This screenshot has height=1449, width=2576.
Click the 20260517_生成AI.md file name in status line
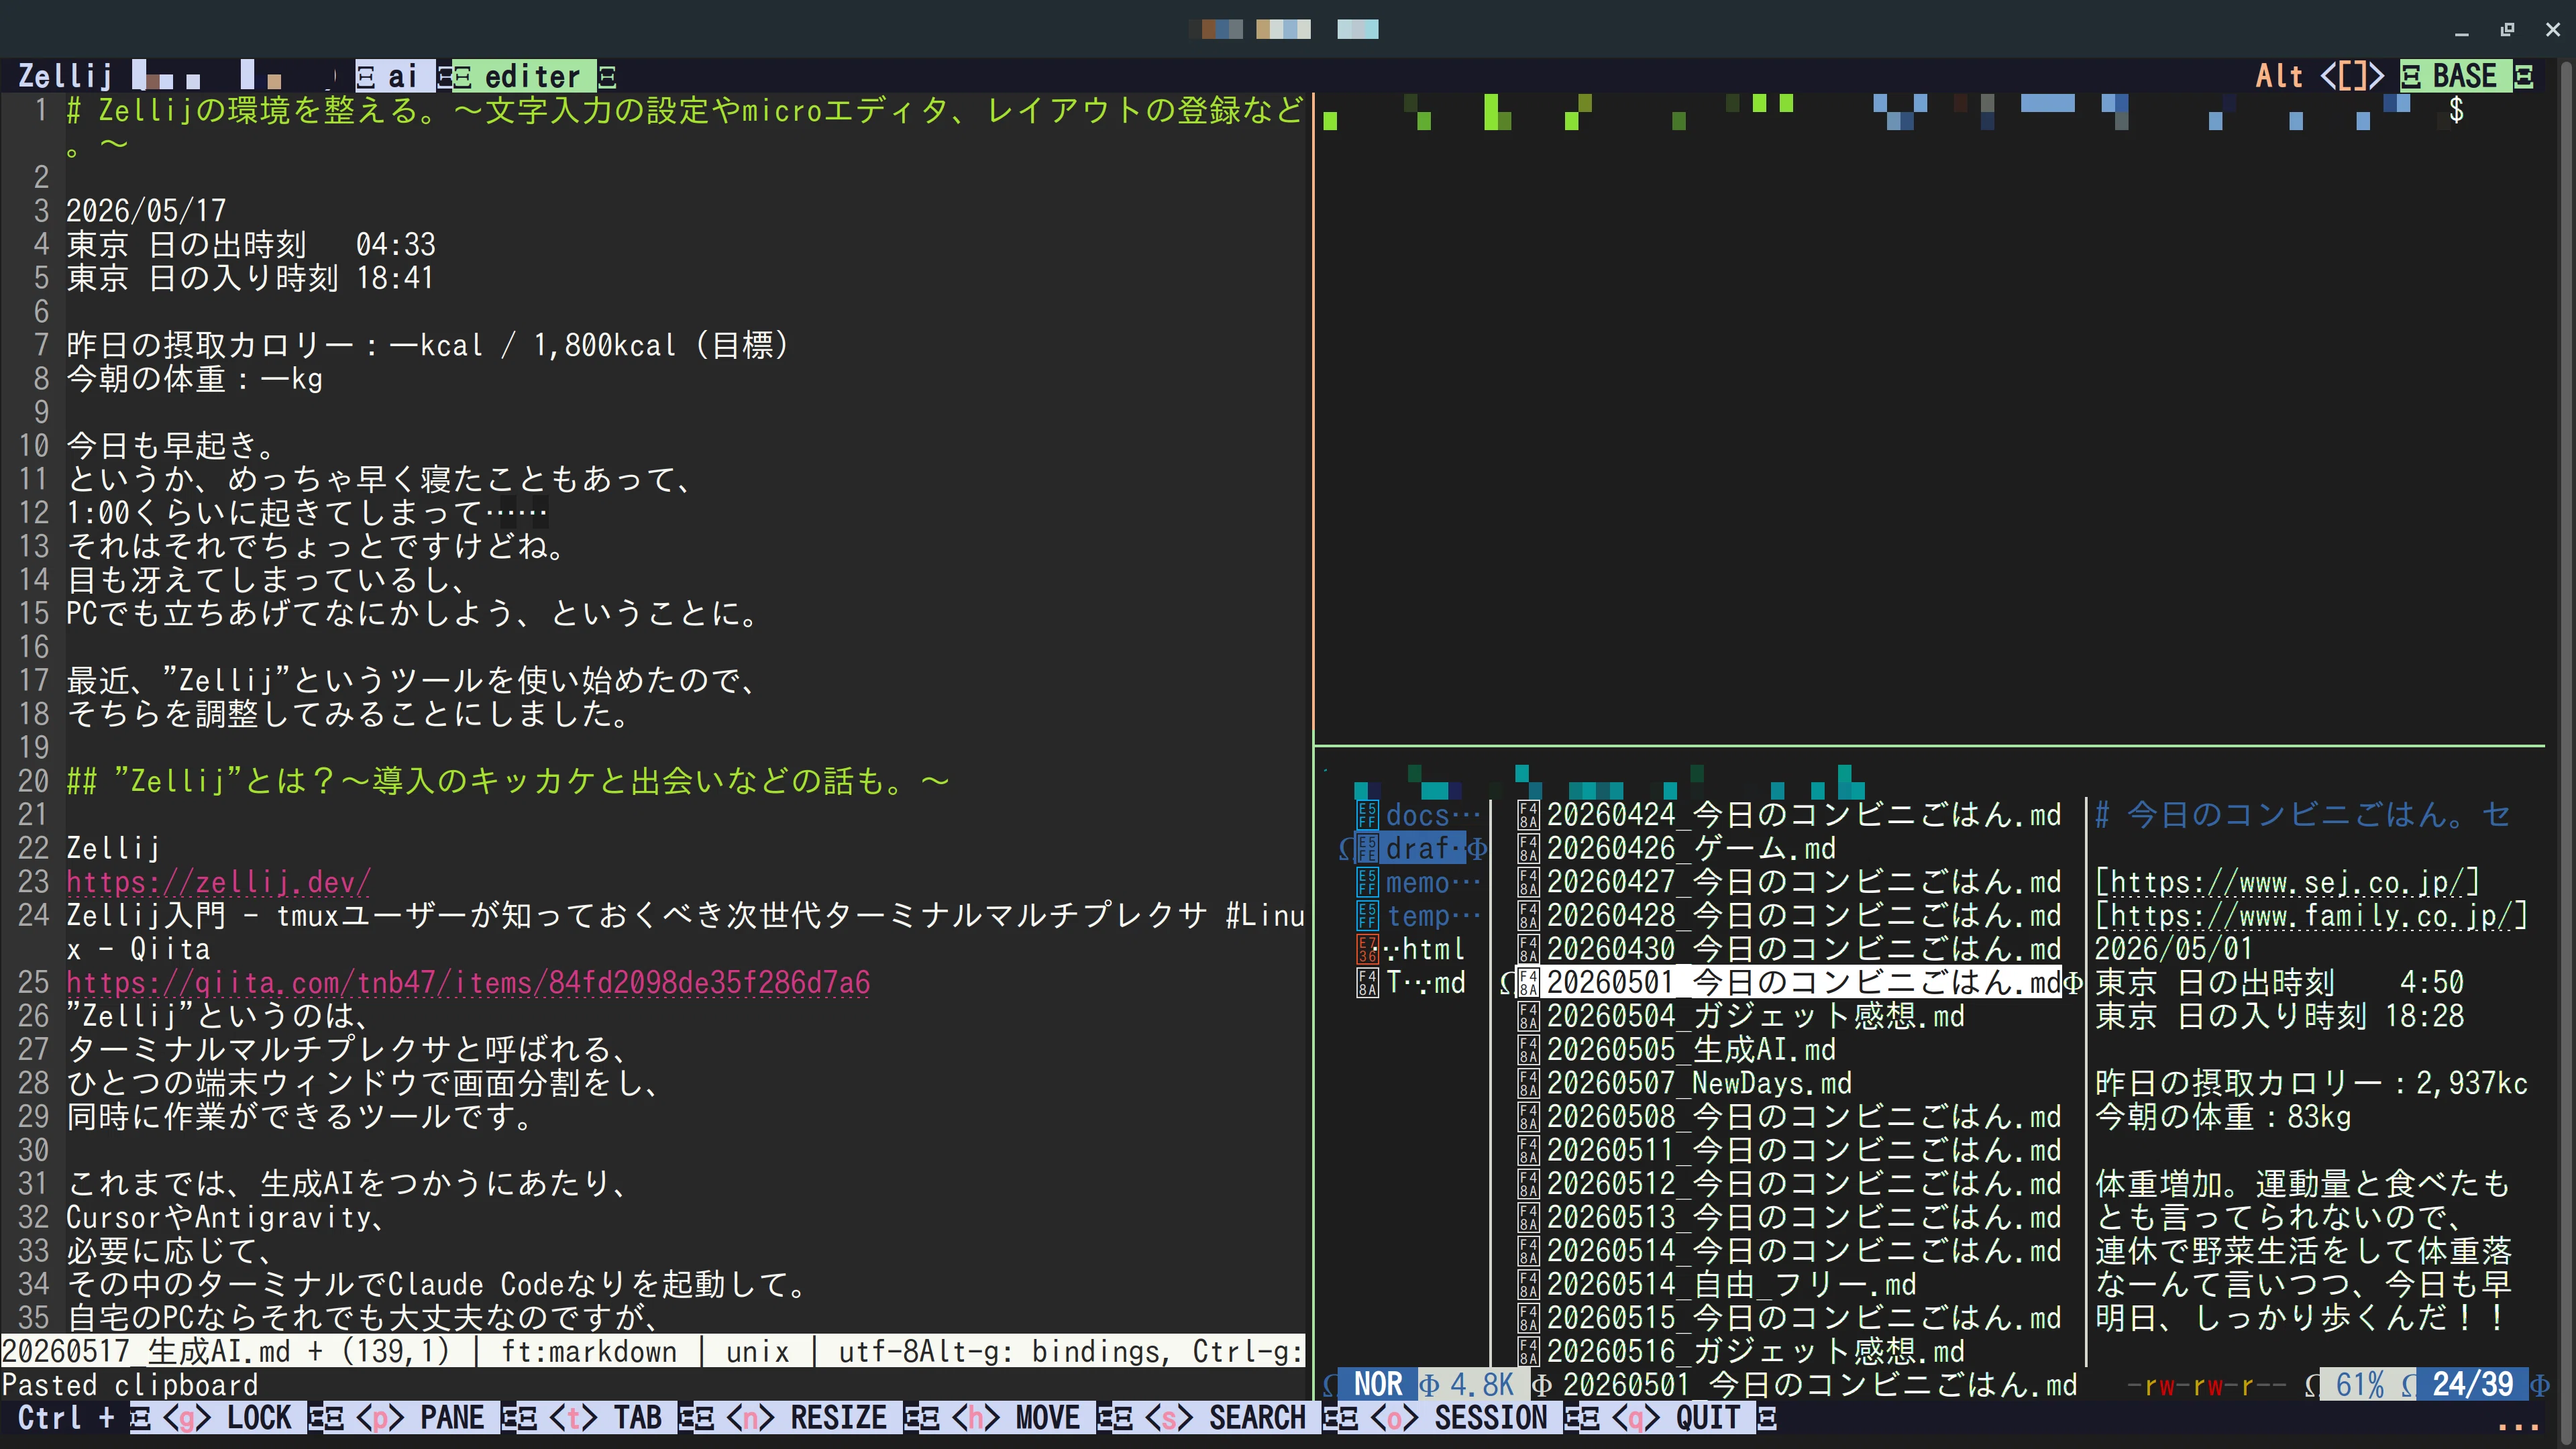[146, 1351]
